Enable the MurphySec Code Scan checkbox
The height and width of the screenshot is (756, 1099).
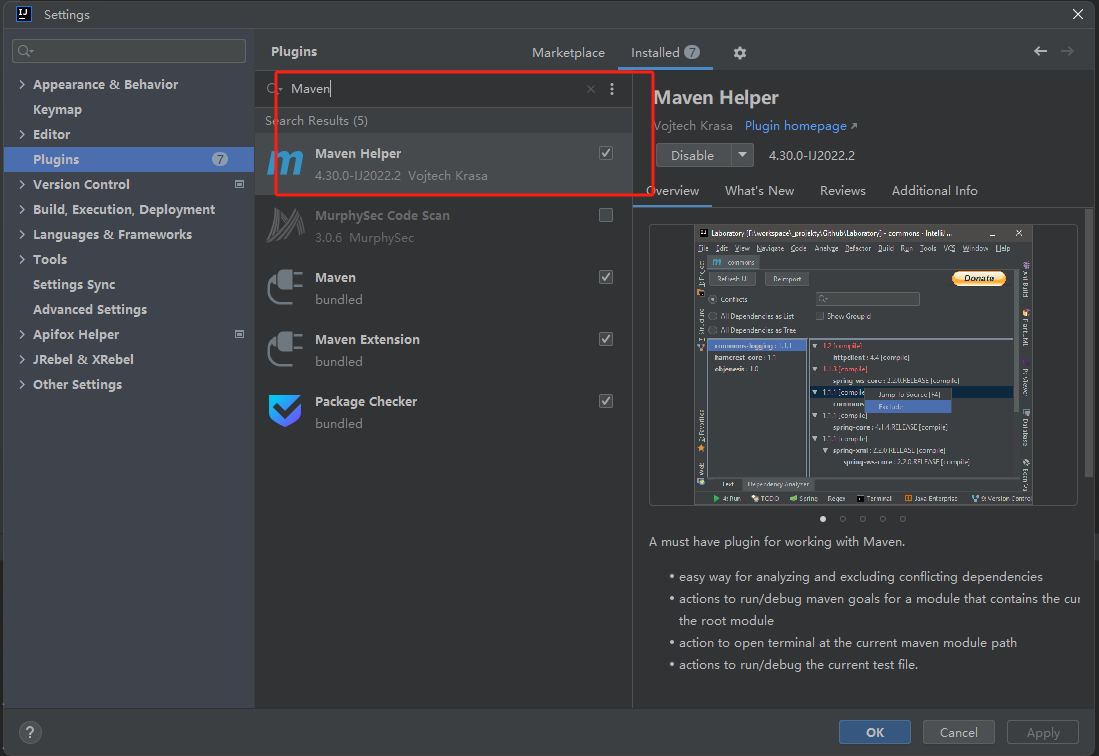point(606,215)
